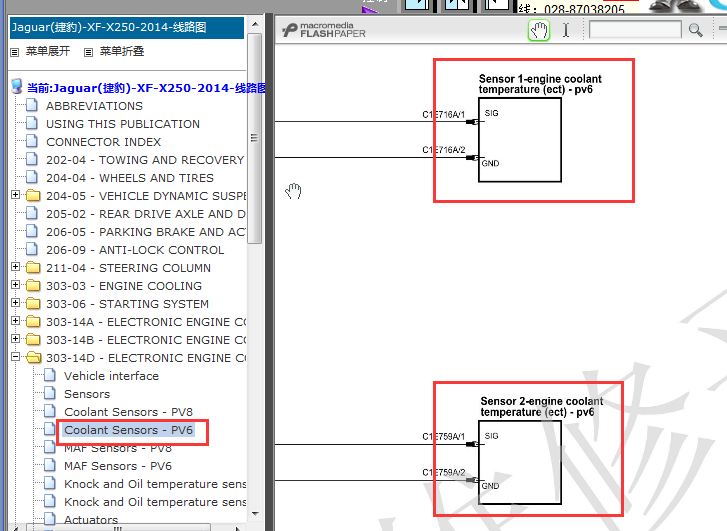Open 206-05 PARKING BRAKE page
This screenshot has height=531, width=727.
(x=146, y=232)
